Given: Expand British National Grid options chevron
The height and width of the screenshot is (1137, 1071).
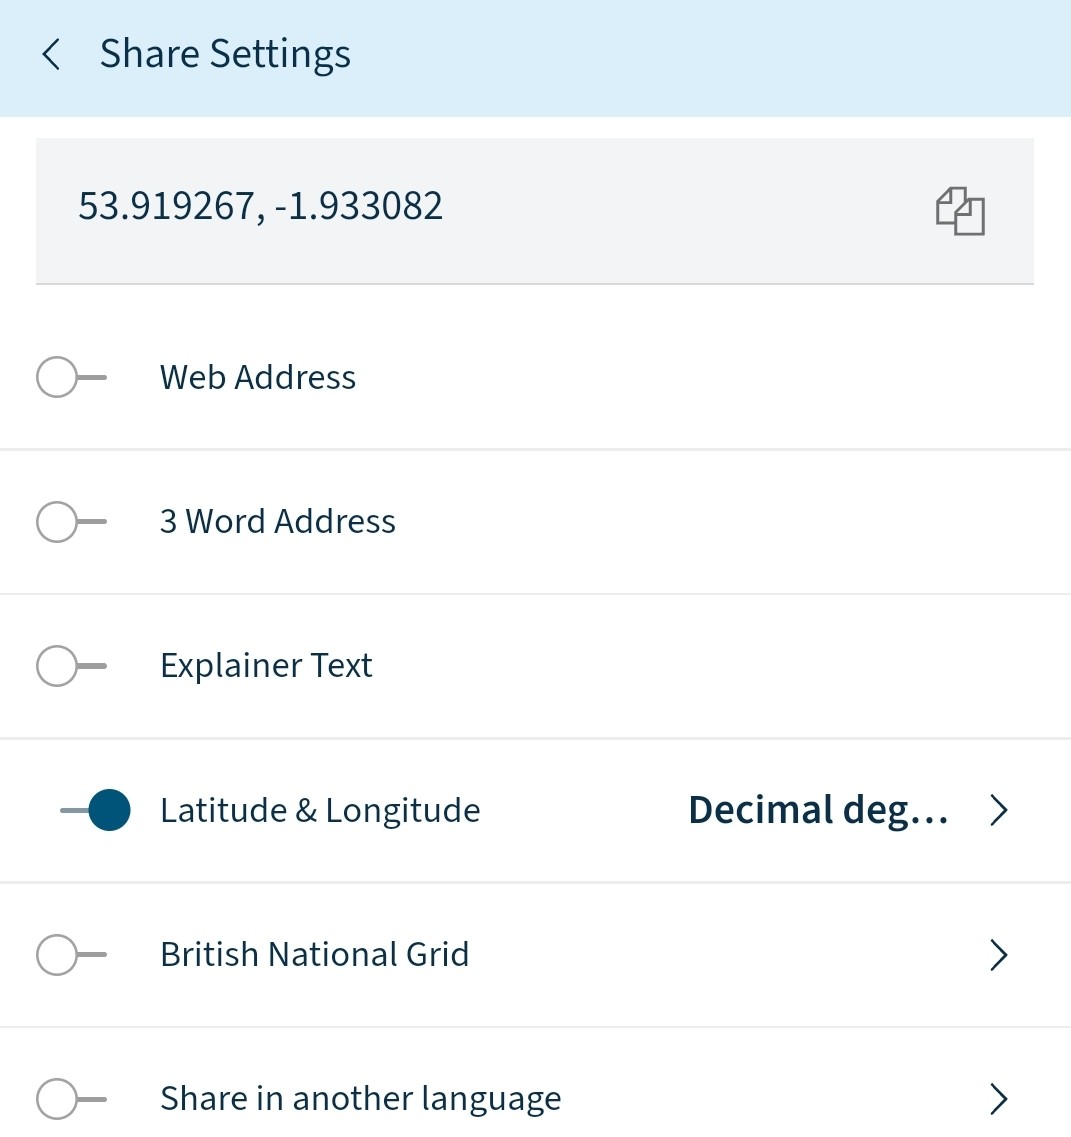Looking at the screenshot, I should [999, 955].
